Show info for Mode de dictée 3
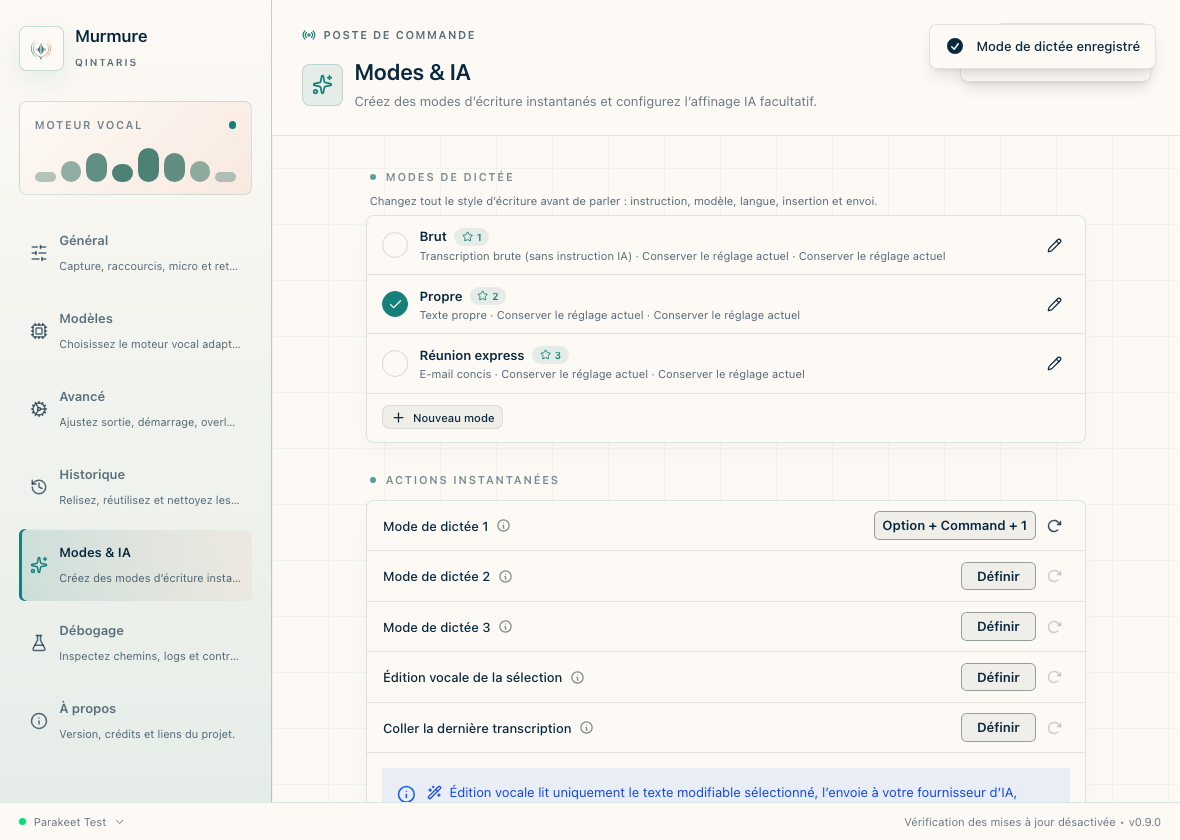The width and height of the screenshot is (1180, 840). pos(506,627)
